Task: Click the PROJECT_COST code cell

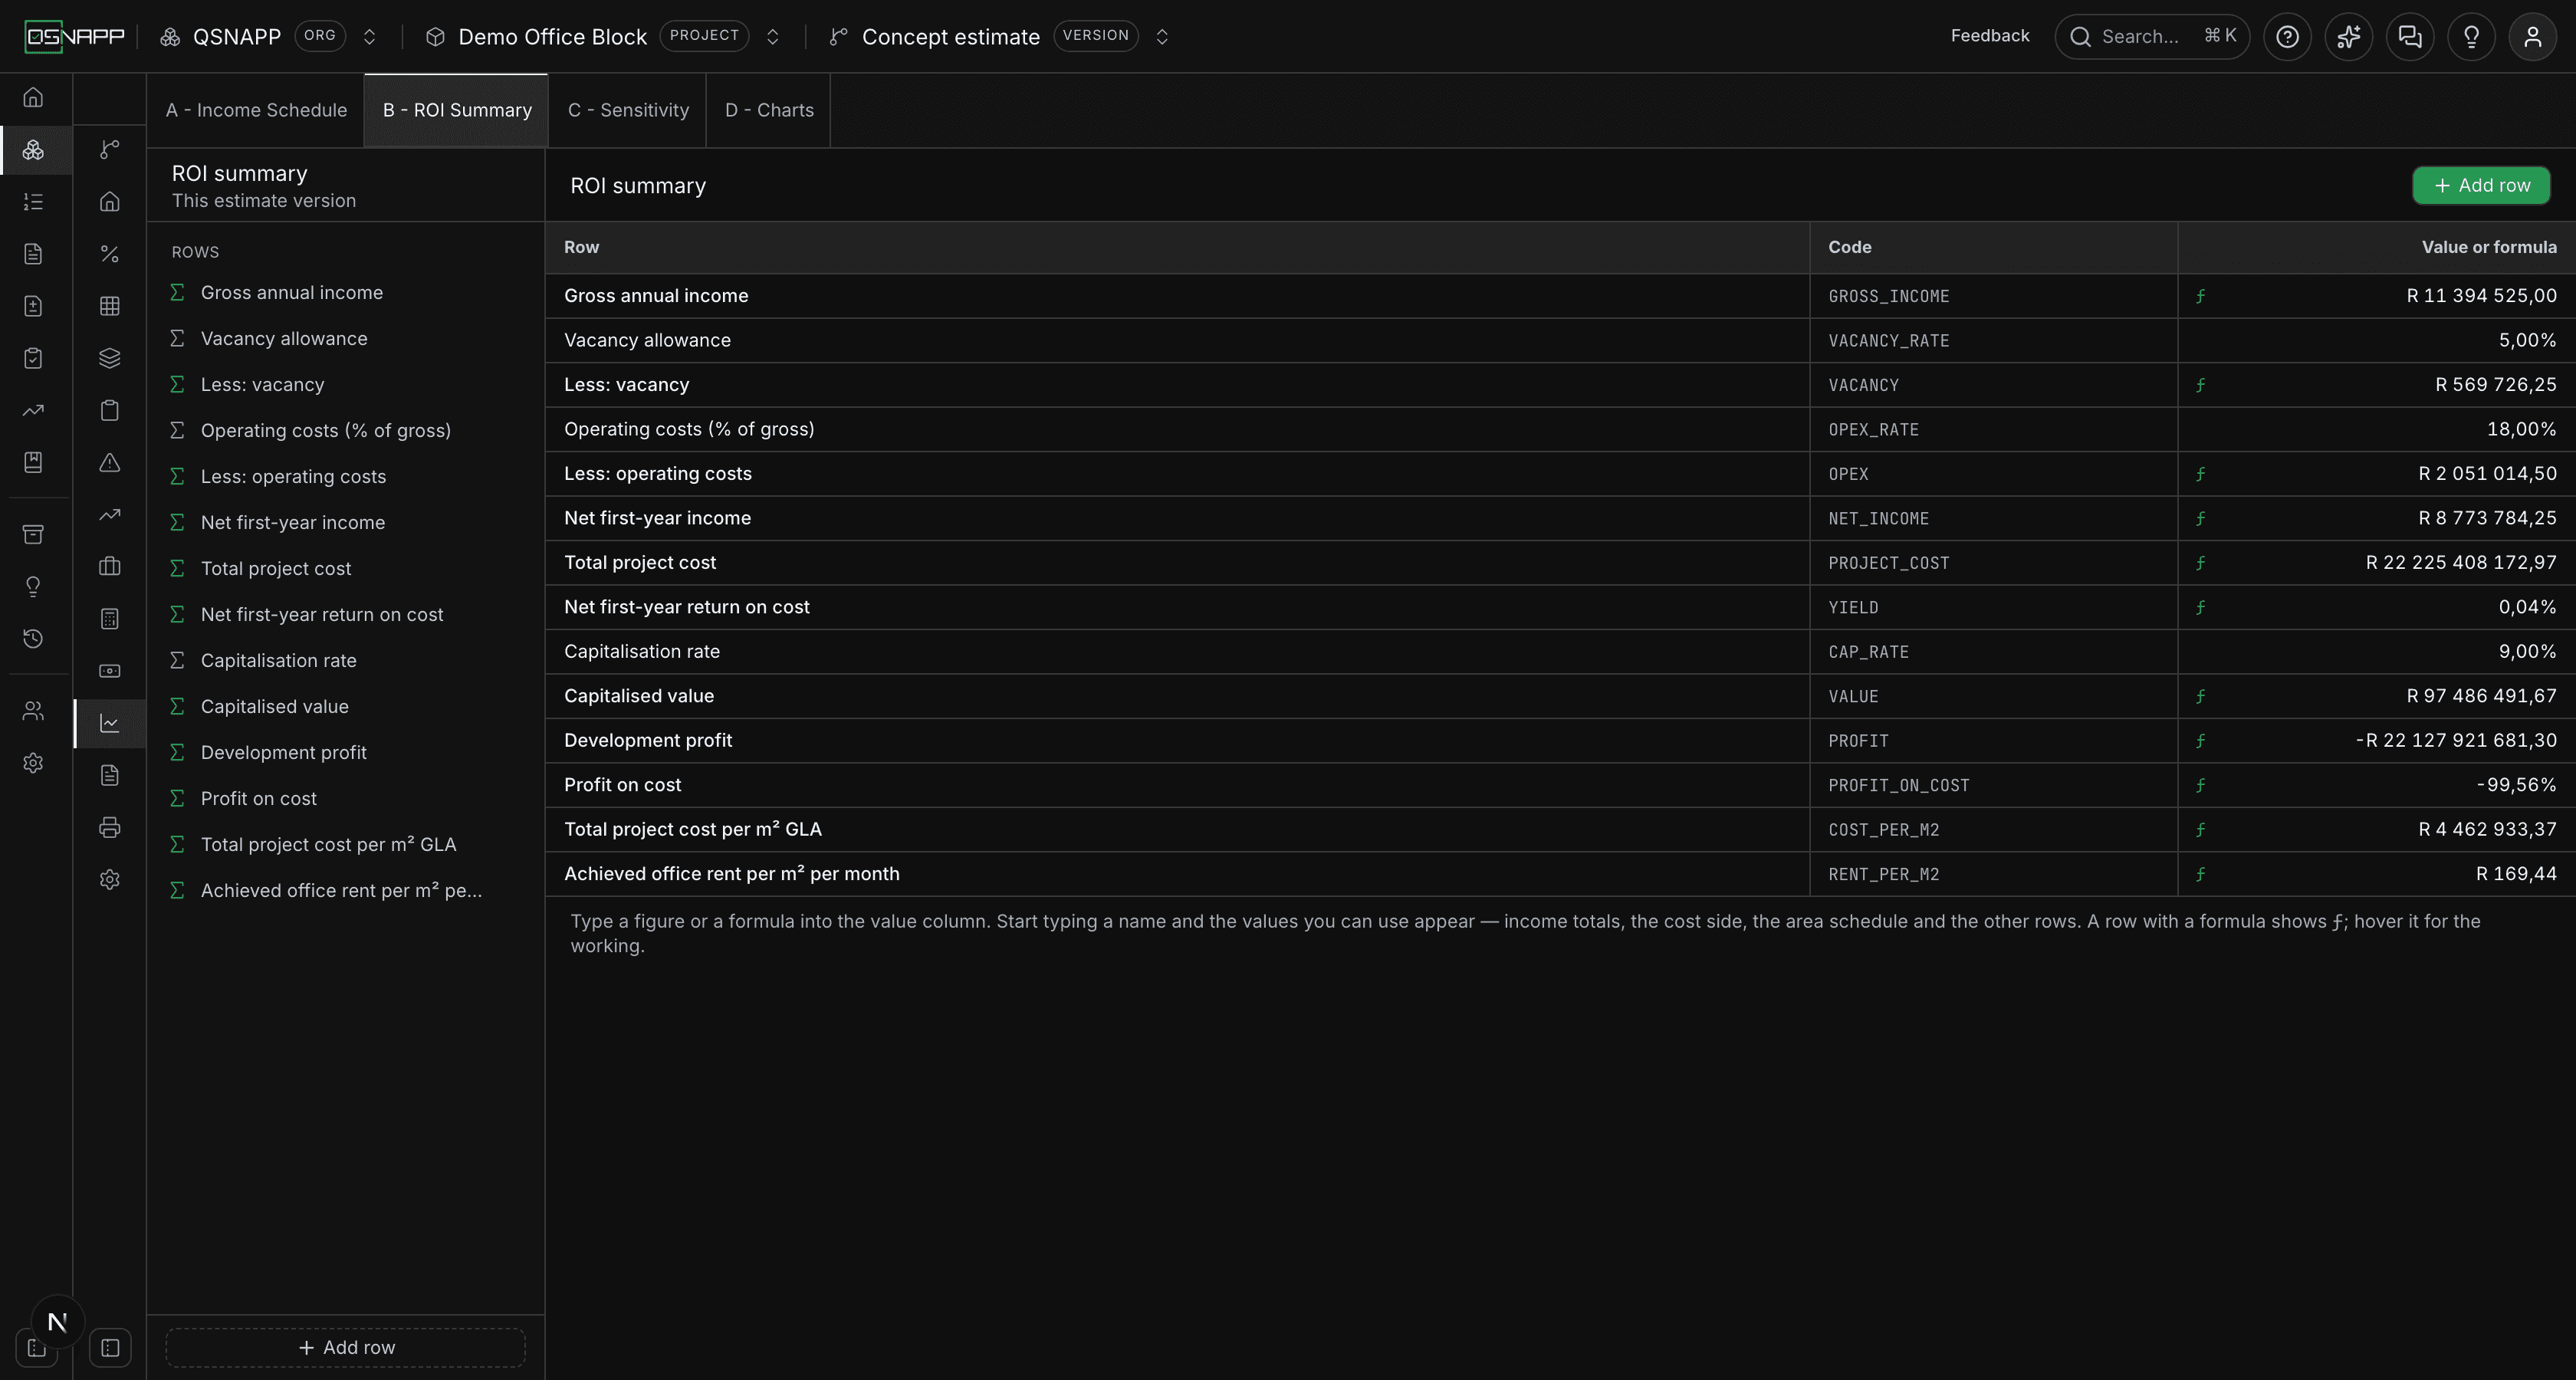Action: [1993, 563]
